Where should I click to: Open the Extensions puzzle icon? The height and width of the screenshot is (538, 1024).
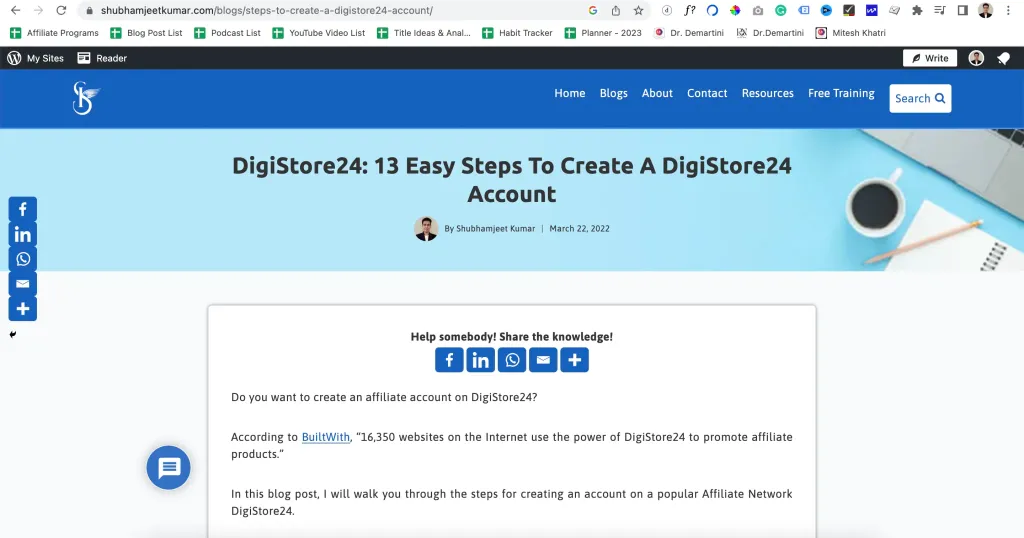pyautogui.click(x=918, y=10)
